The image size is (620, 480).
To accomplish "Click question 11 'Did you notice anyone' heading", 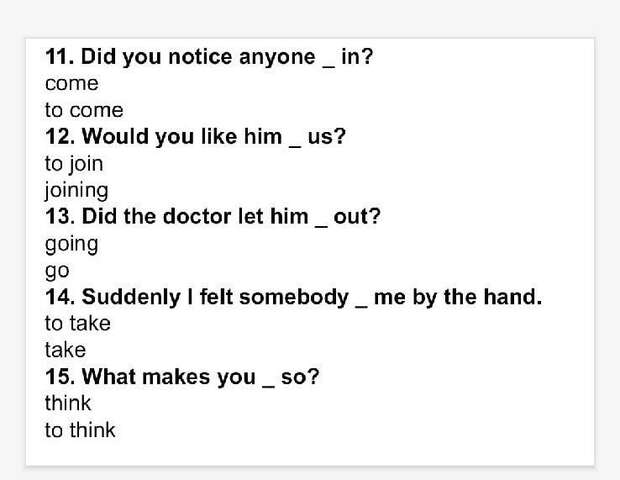I will (x=209, y=57).
